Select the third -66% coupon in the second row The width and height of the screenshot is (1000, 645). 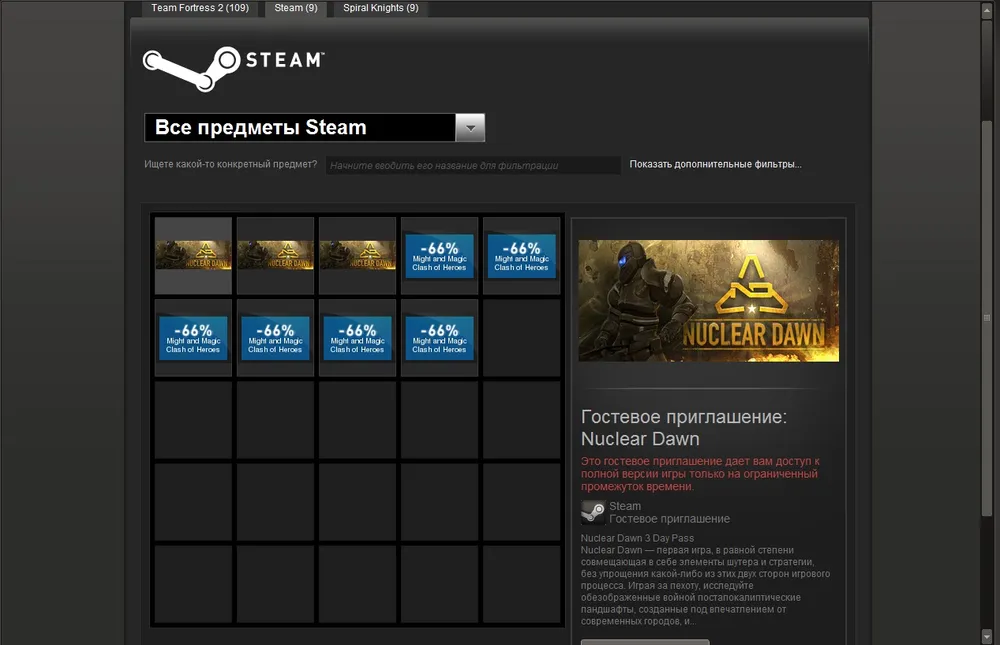tap(357, 337)
